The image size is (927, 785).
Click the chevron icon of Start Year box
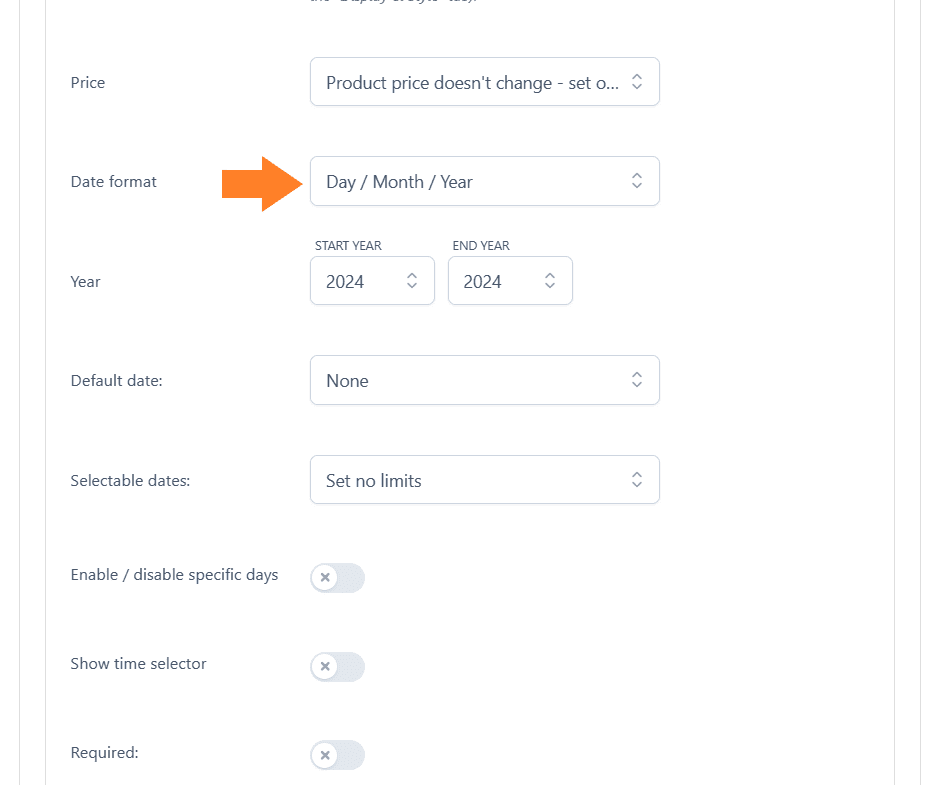tap(412, 280)
